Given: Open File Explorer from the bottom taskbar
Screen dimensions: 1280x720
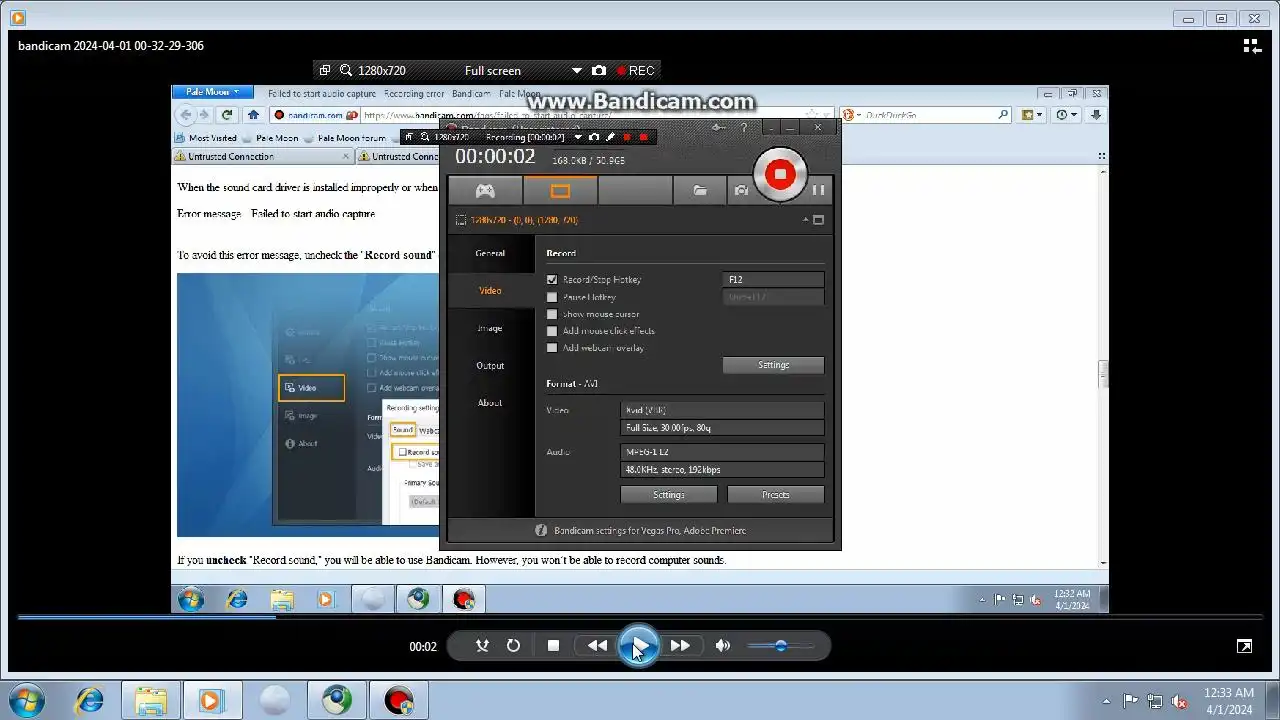Looking at the screenshot, I should pos(151,700).
